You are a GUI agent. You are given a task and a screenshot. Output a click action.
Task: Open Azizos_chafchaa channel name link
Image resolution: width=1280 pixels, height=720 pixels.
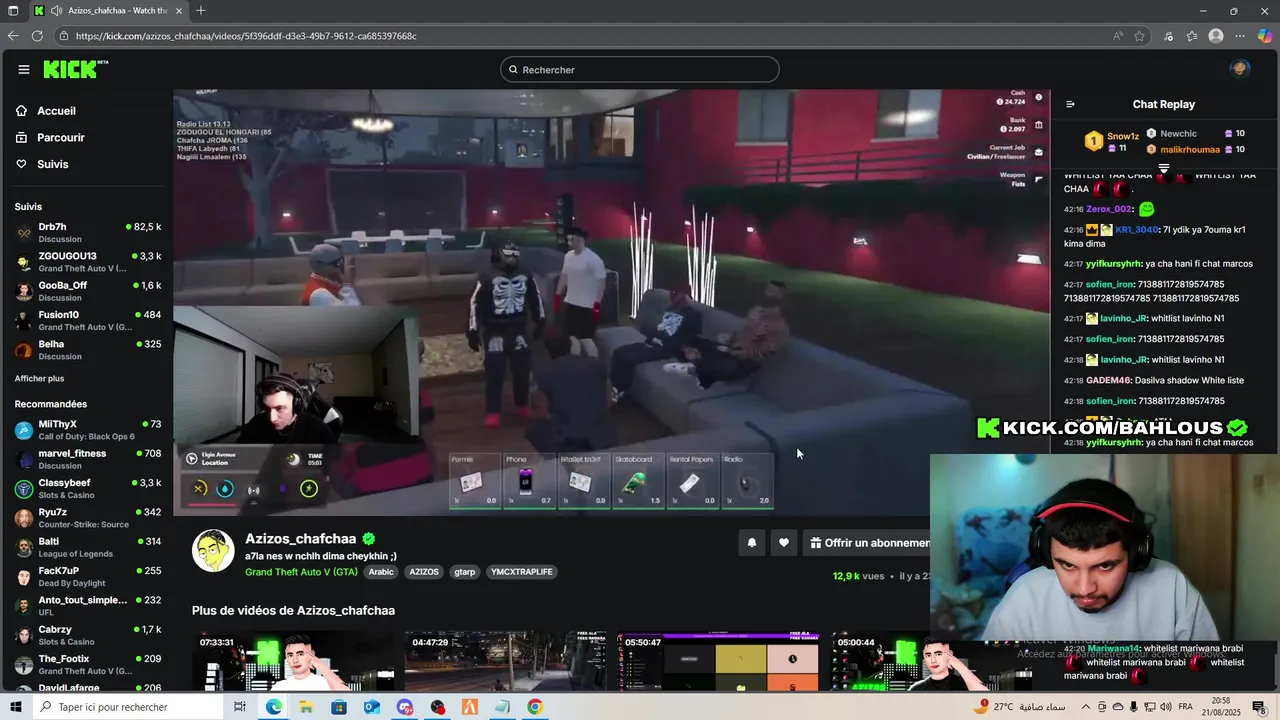coord(301,539)
